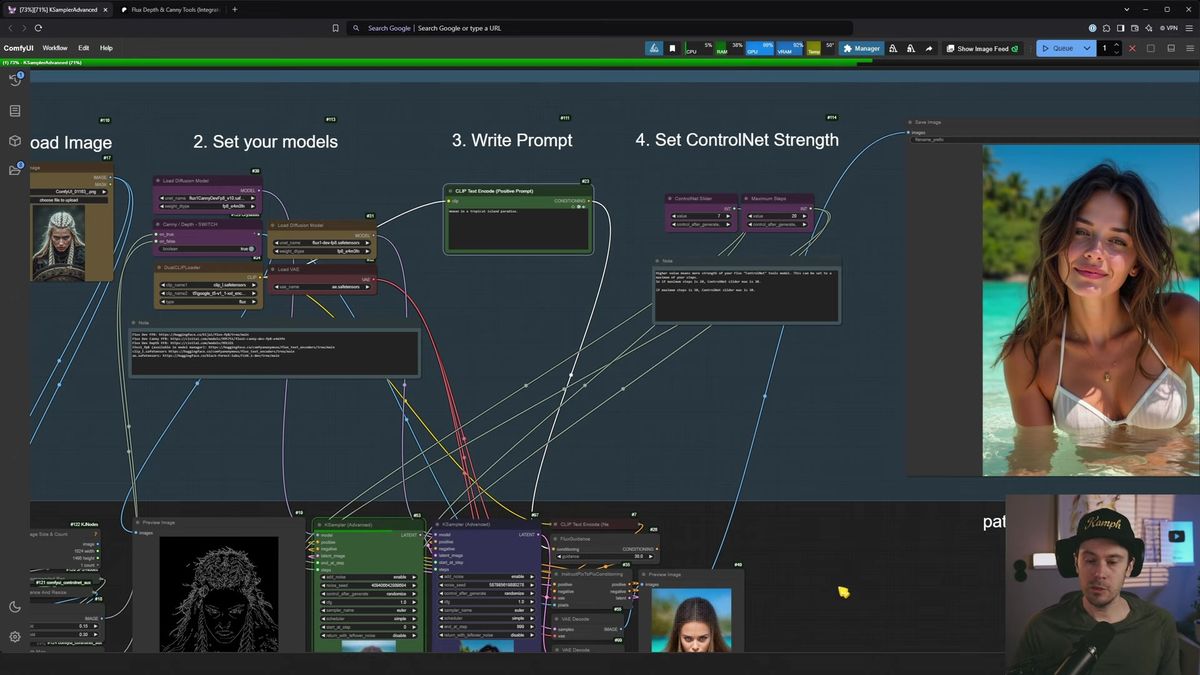Collapse the Save Image node via its dot
The image size is (1200, 675).
point(910,122)
